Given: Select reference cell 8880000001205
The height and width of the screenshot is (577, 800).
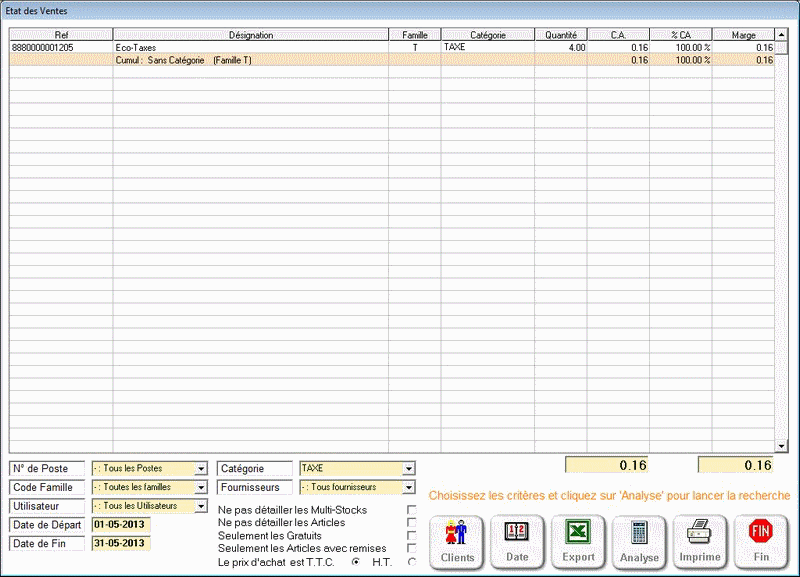Looking at the screenshot, I should click(x=61, y=47).
